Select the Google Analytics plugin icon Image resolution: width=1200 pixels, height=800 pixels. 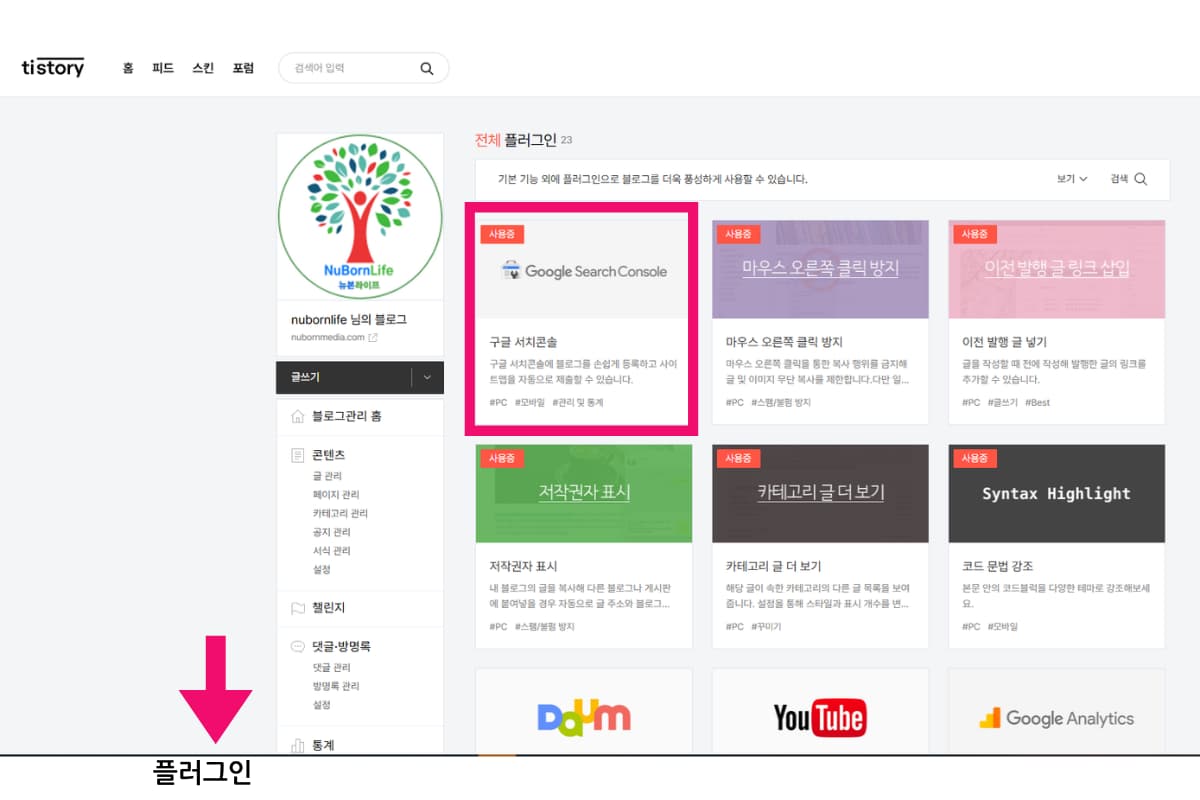[x=1055, y=718]
